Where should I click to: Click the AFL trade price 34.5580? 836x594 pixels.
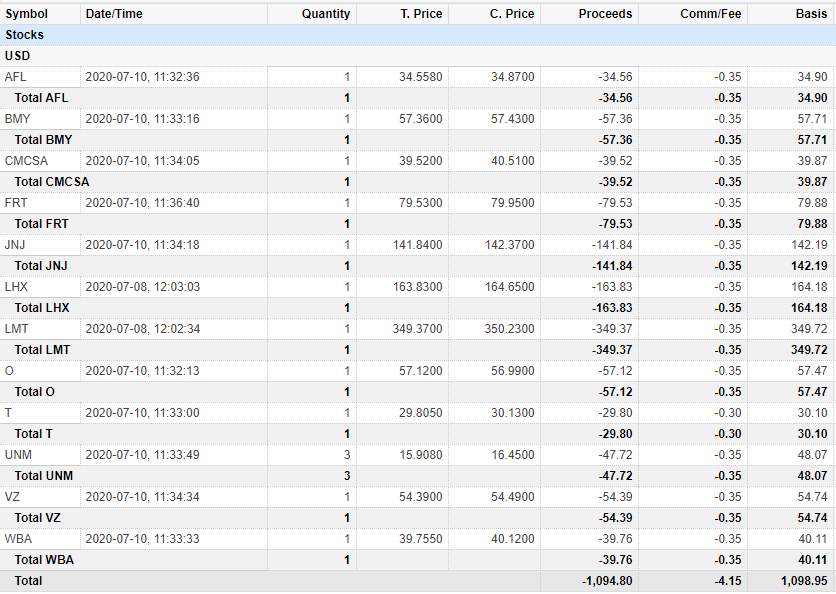pos(421,77)
